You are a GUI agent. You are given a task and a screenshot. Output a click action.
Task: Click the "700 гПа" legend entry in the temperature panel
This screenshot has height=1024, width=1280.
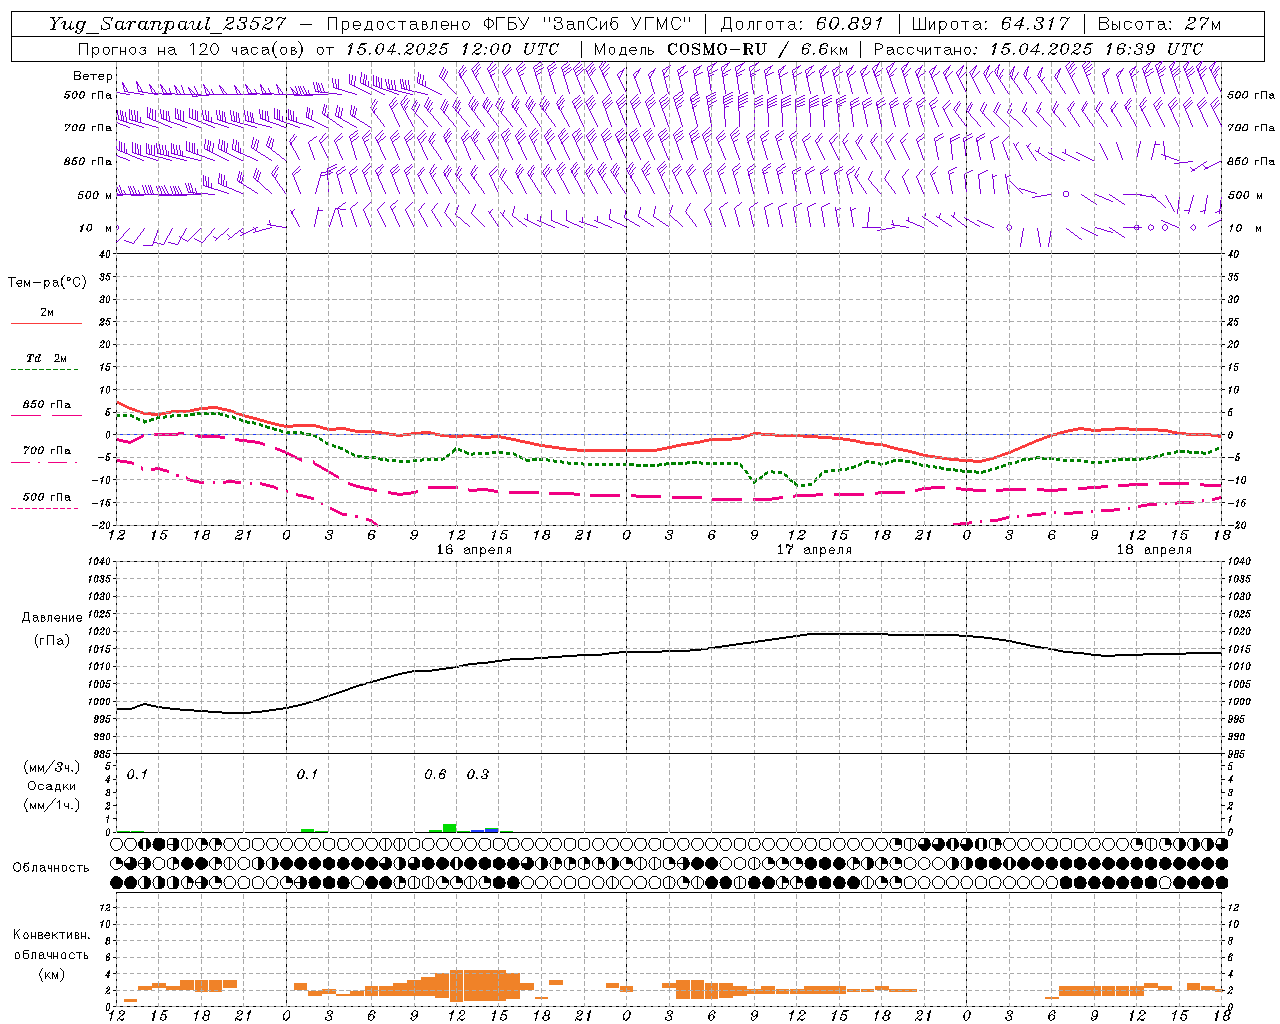pos(47,451)
